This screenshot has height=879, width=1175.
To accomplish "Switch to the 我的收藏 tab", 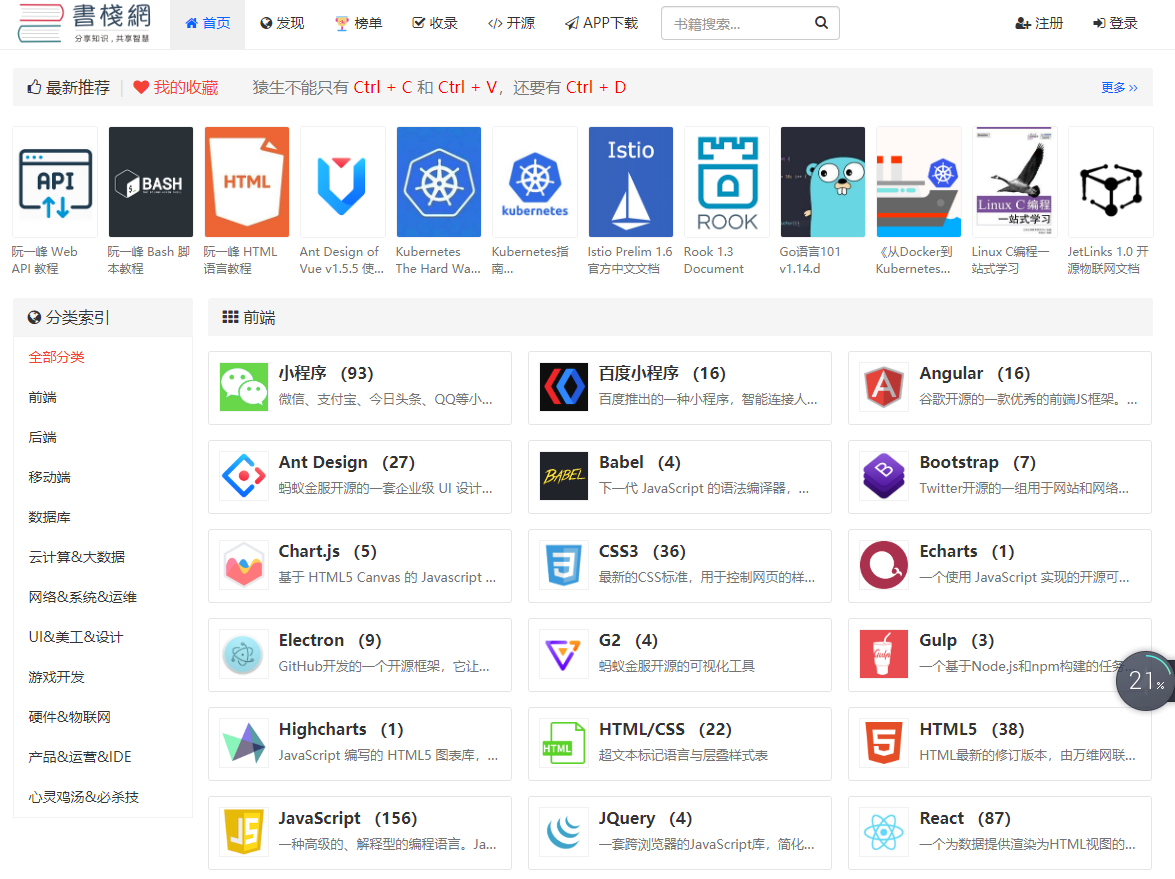I will click(175, 88).
